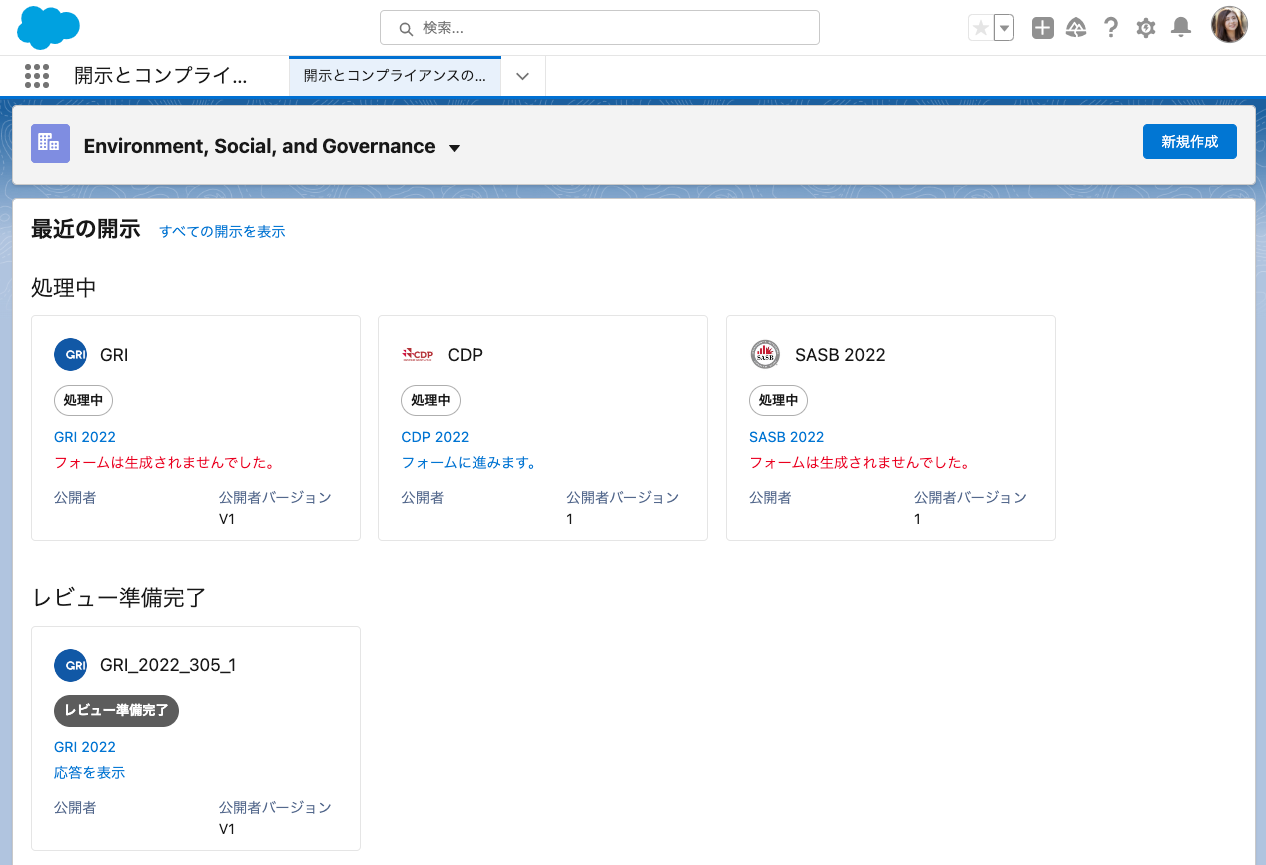Viewport: 1266px width, 865px height.
Task: Click the GRI logo on the GRI card
Action: [x=70, y=354]
